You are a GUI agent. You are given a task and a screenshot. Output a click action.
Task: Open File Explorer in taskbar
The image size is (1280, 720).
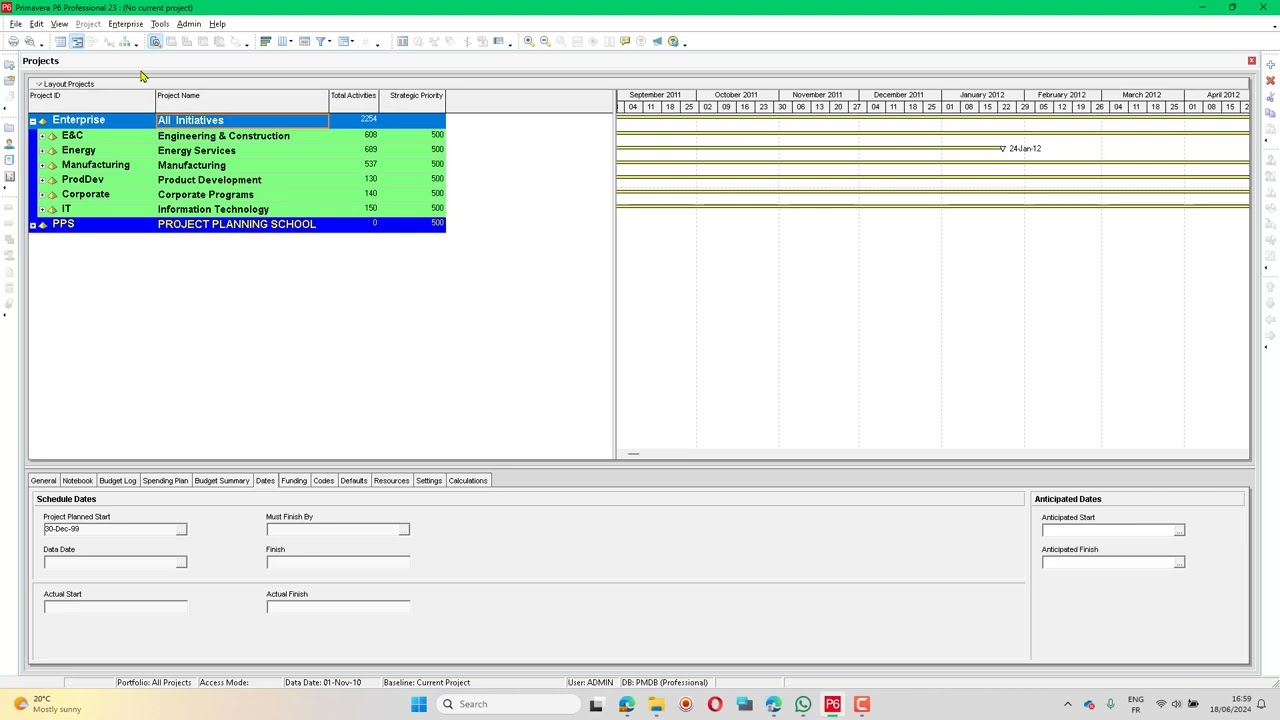click(x=656, y=704)
